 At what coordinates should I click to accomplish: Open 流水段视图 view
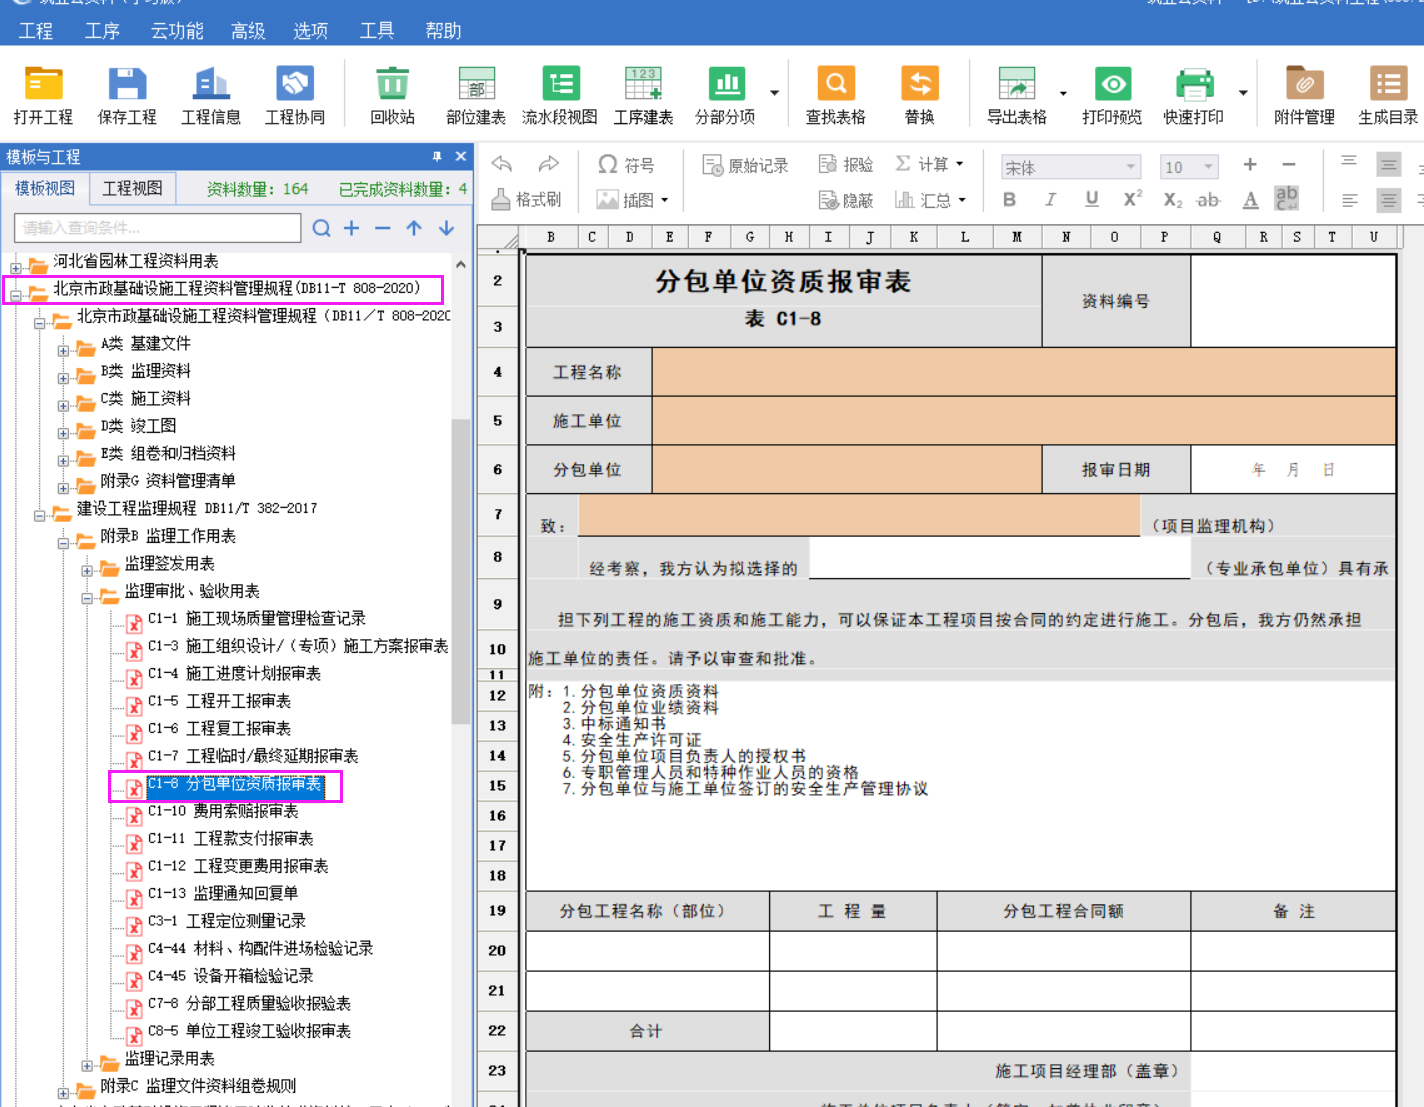tap(560, 96)
